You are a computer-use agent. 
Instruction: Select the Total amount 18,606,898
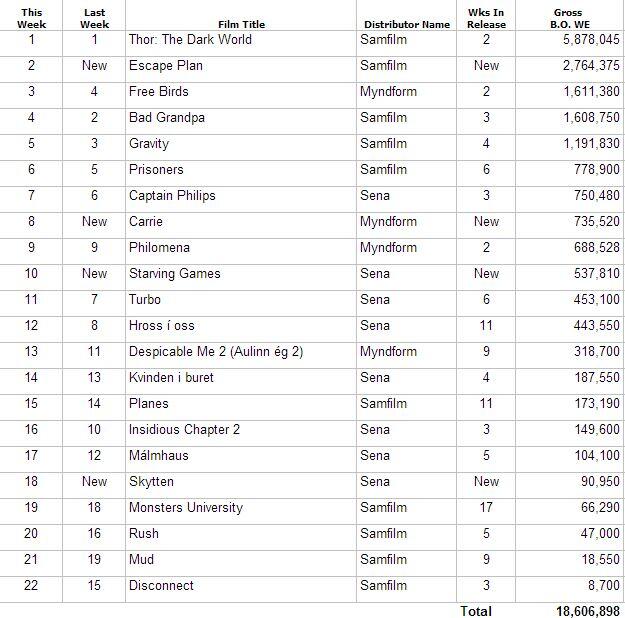tap(588, 611)
